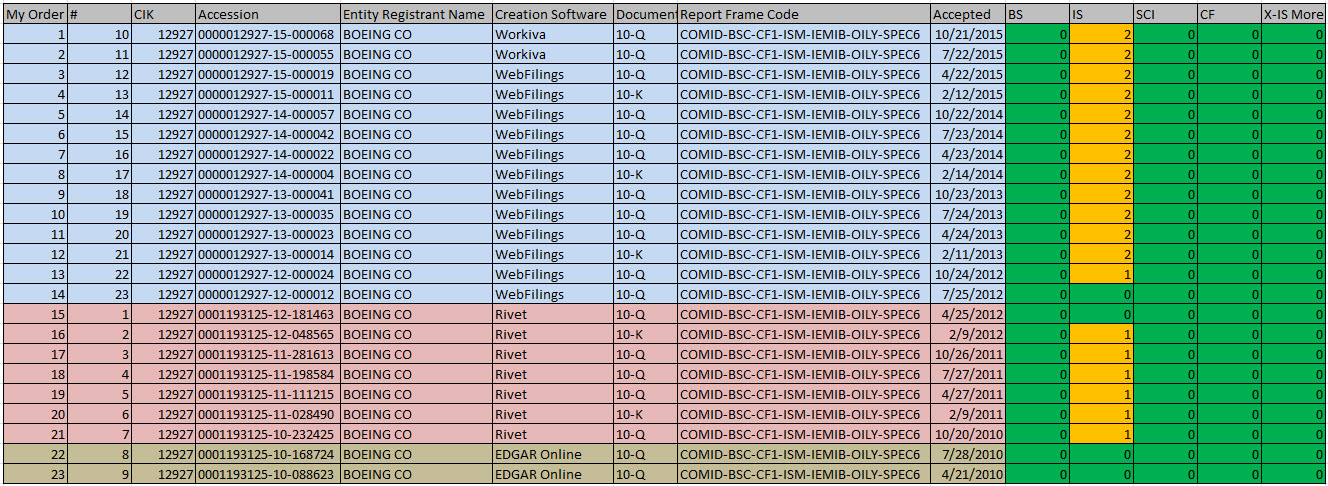The height and width of the screenshot is (486, 1328).
Task: Click the Report Frame Code header
Action: (x=803, y=14)
